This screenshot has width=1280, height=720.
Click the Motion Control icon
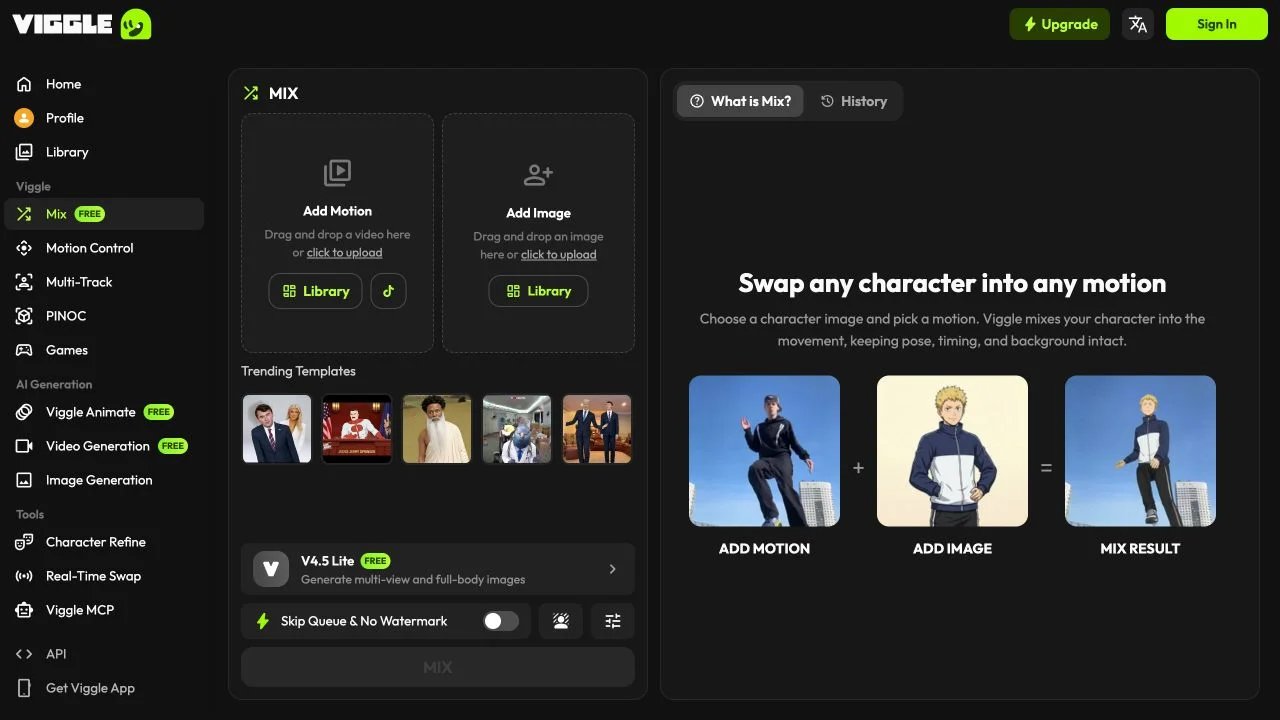[x=24, y=248]
